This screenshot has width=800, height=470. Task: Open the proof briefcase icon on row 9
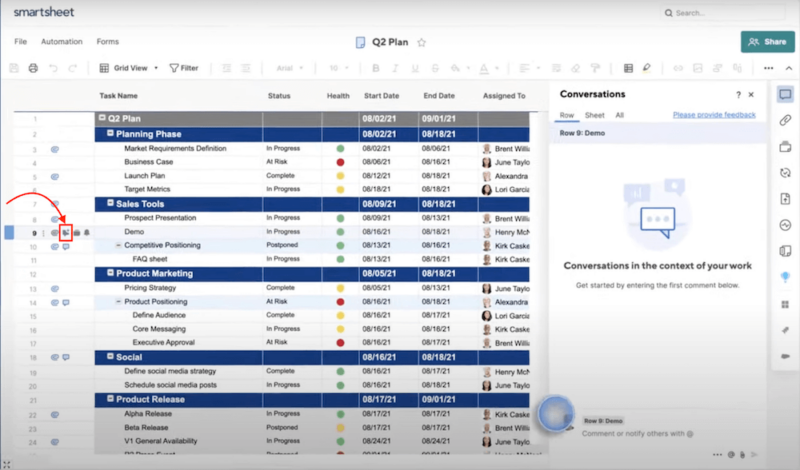pyautogui.click(x=77, y=233)
